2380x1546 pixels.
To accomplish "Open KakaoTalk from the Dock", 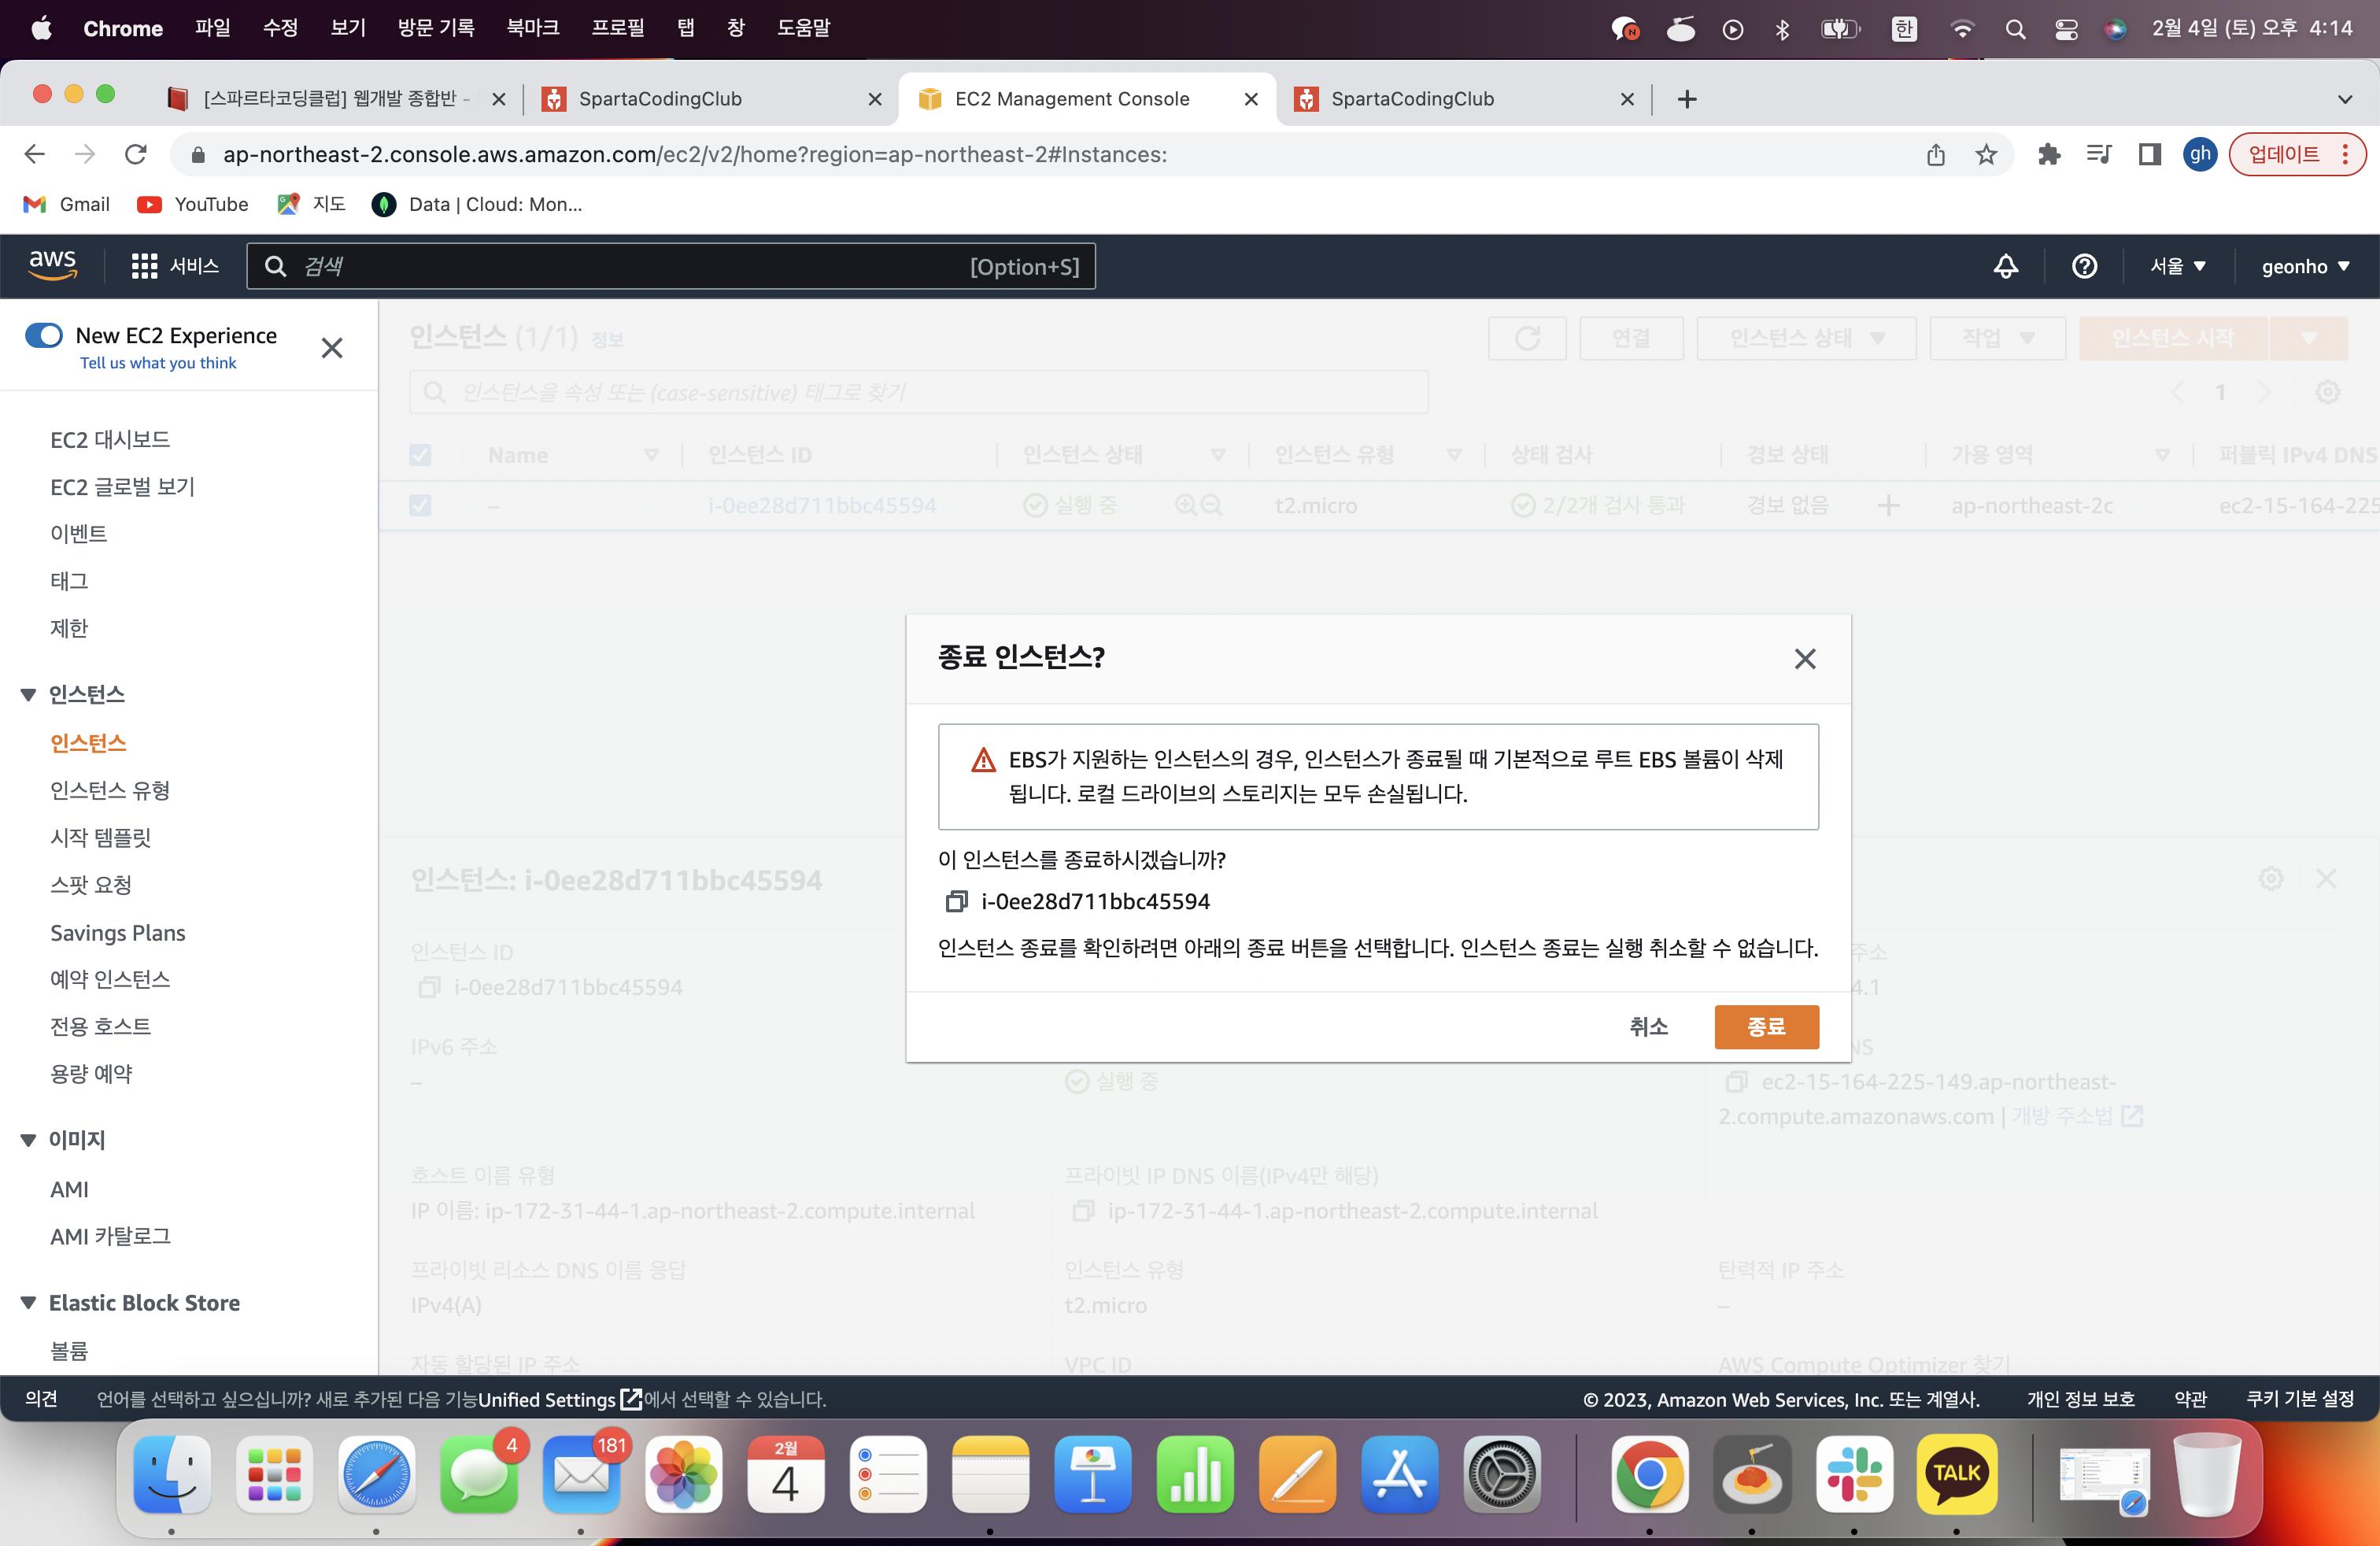I will (1956, 1475).
